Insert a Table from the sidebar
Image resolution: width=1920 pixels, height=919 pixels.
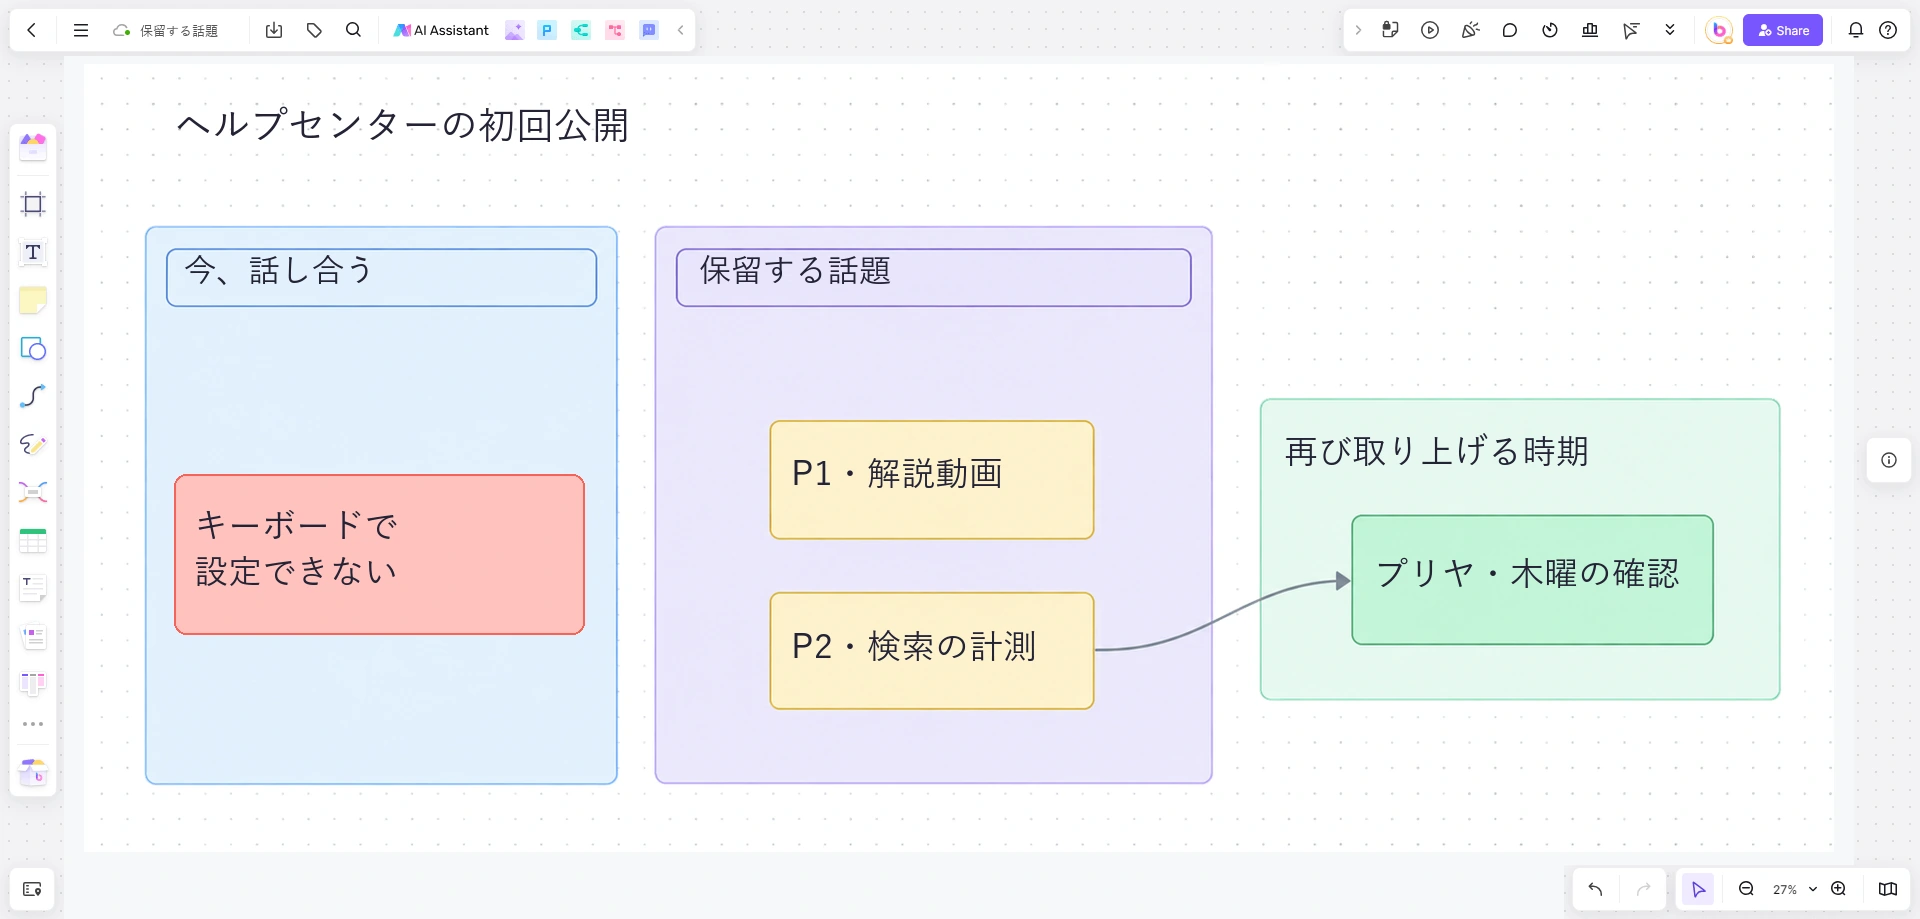[x=33, y=540]
